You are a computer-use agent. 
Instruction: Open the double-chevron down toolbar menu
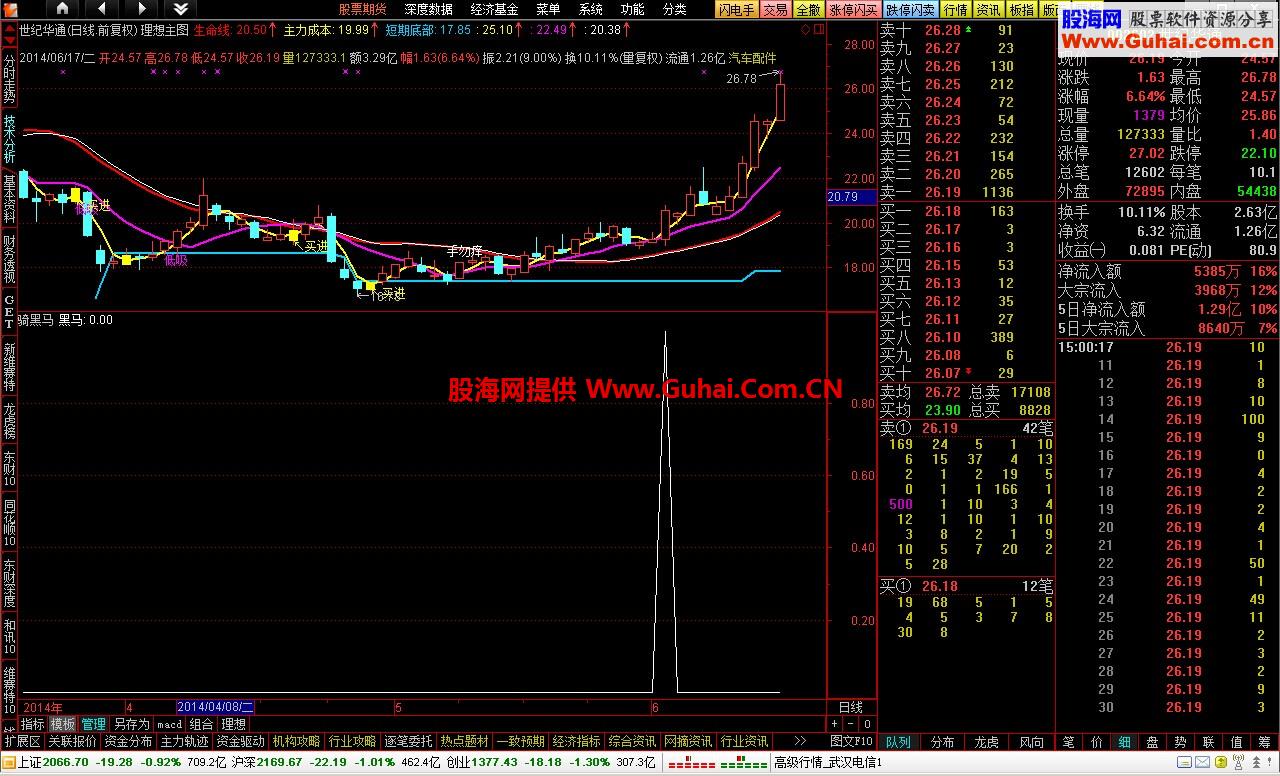coord(180,9)
